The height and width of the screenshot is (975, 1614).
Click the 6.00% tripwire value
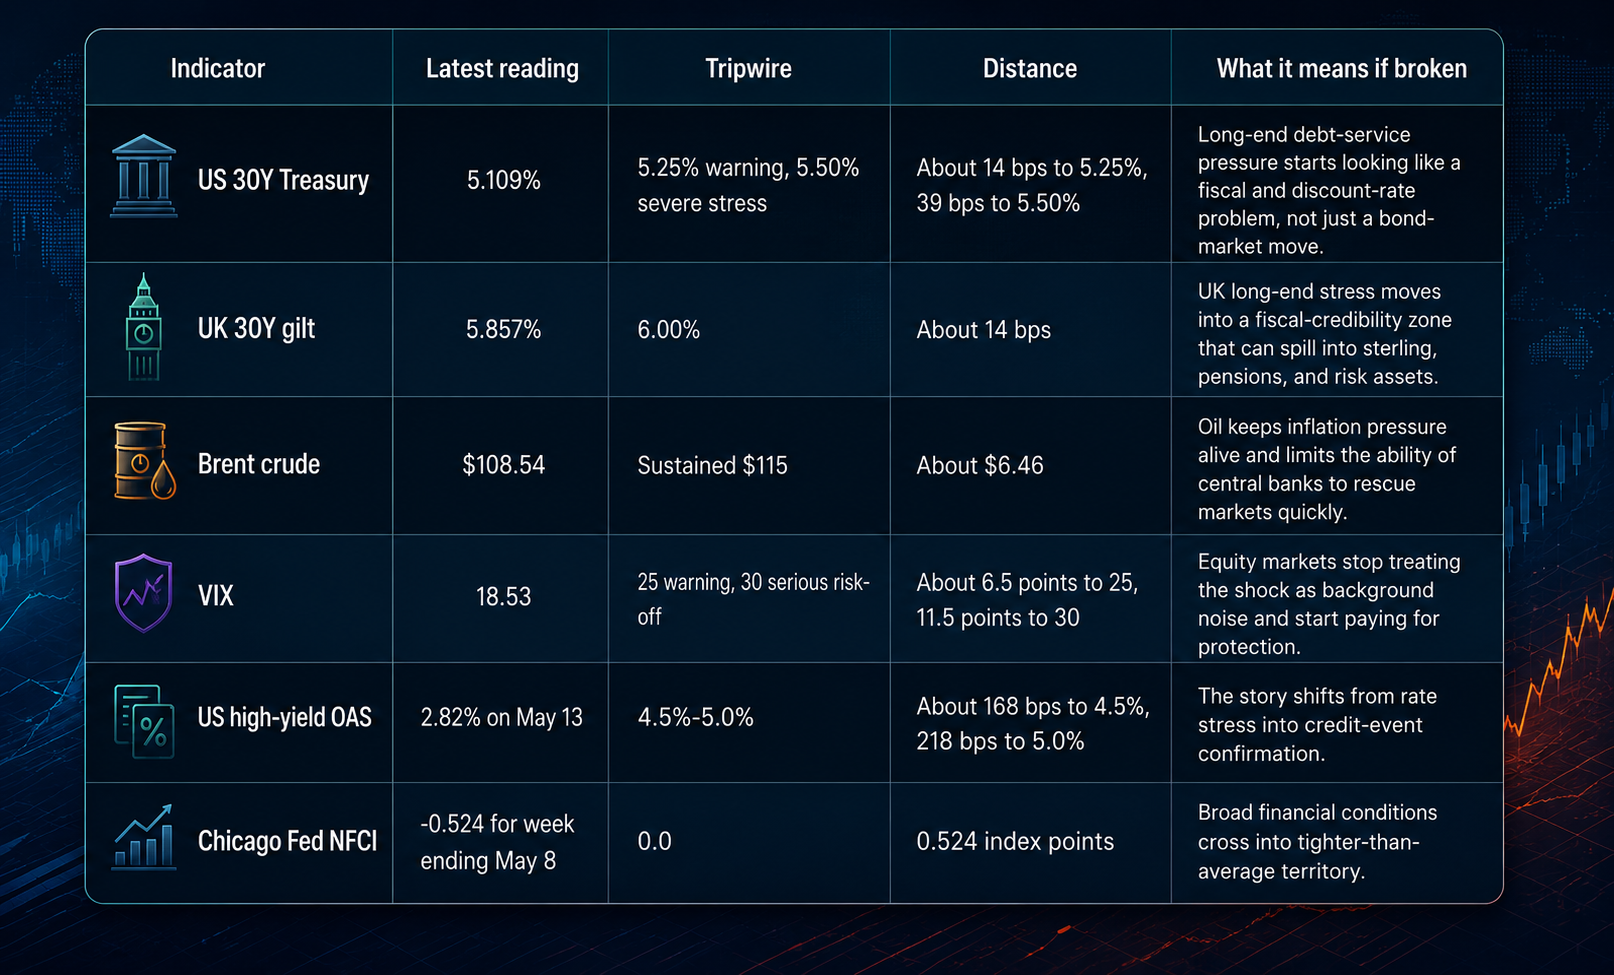coord(668,329)
